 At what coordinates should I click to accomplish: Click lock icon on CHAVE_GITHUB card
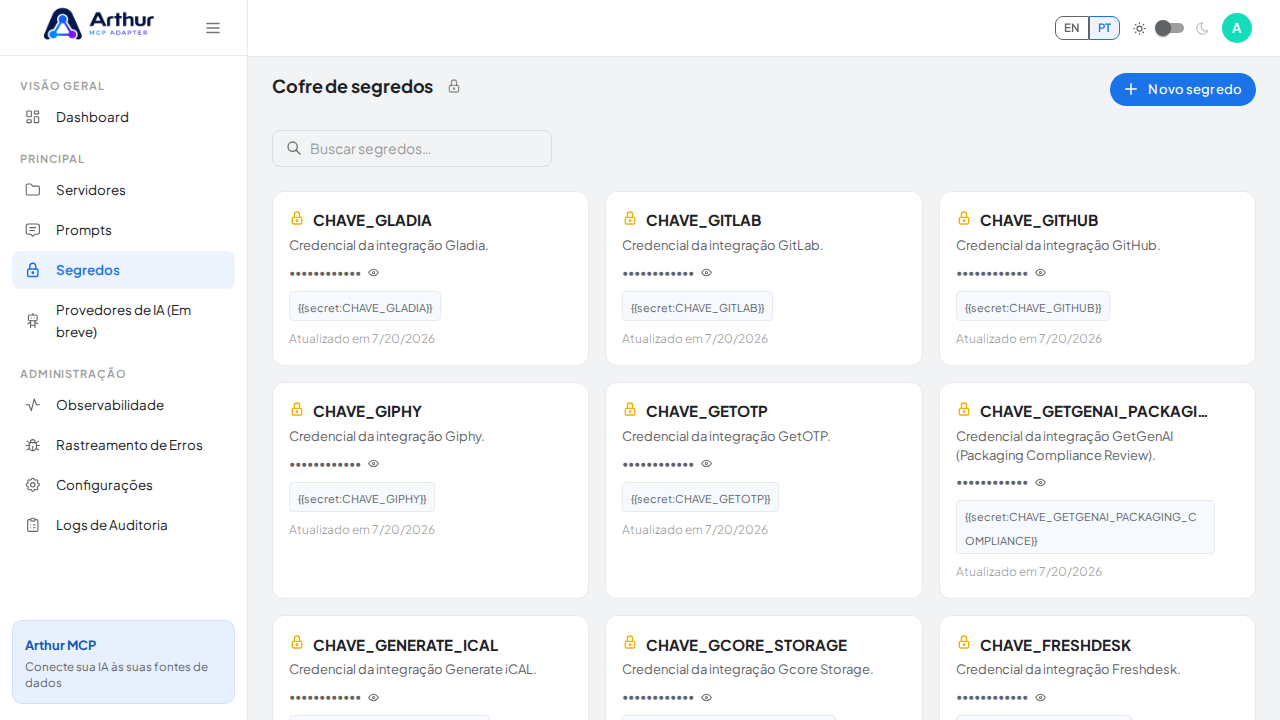point(964,218)
